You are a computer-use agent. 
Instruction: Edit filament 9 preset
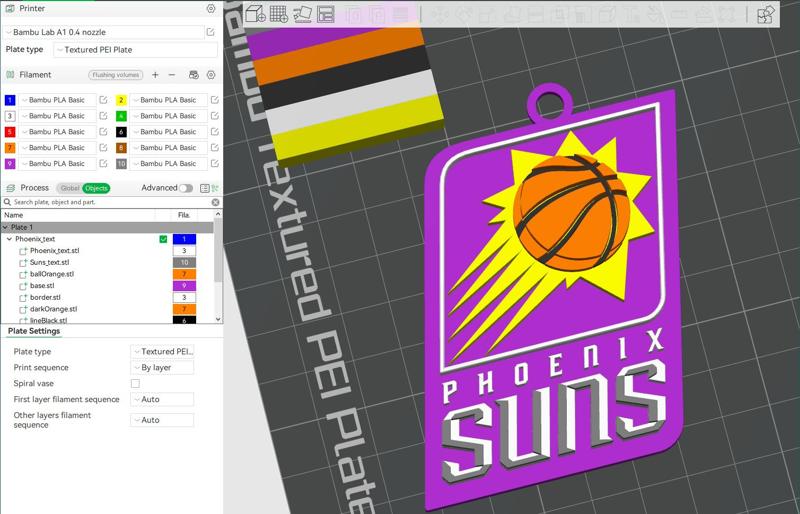(104, 163)
